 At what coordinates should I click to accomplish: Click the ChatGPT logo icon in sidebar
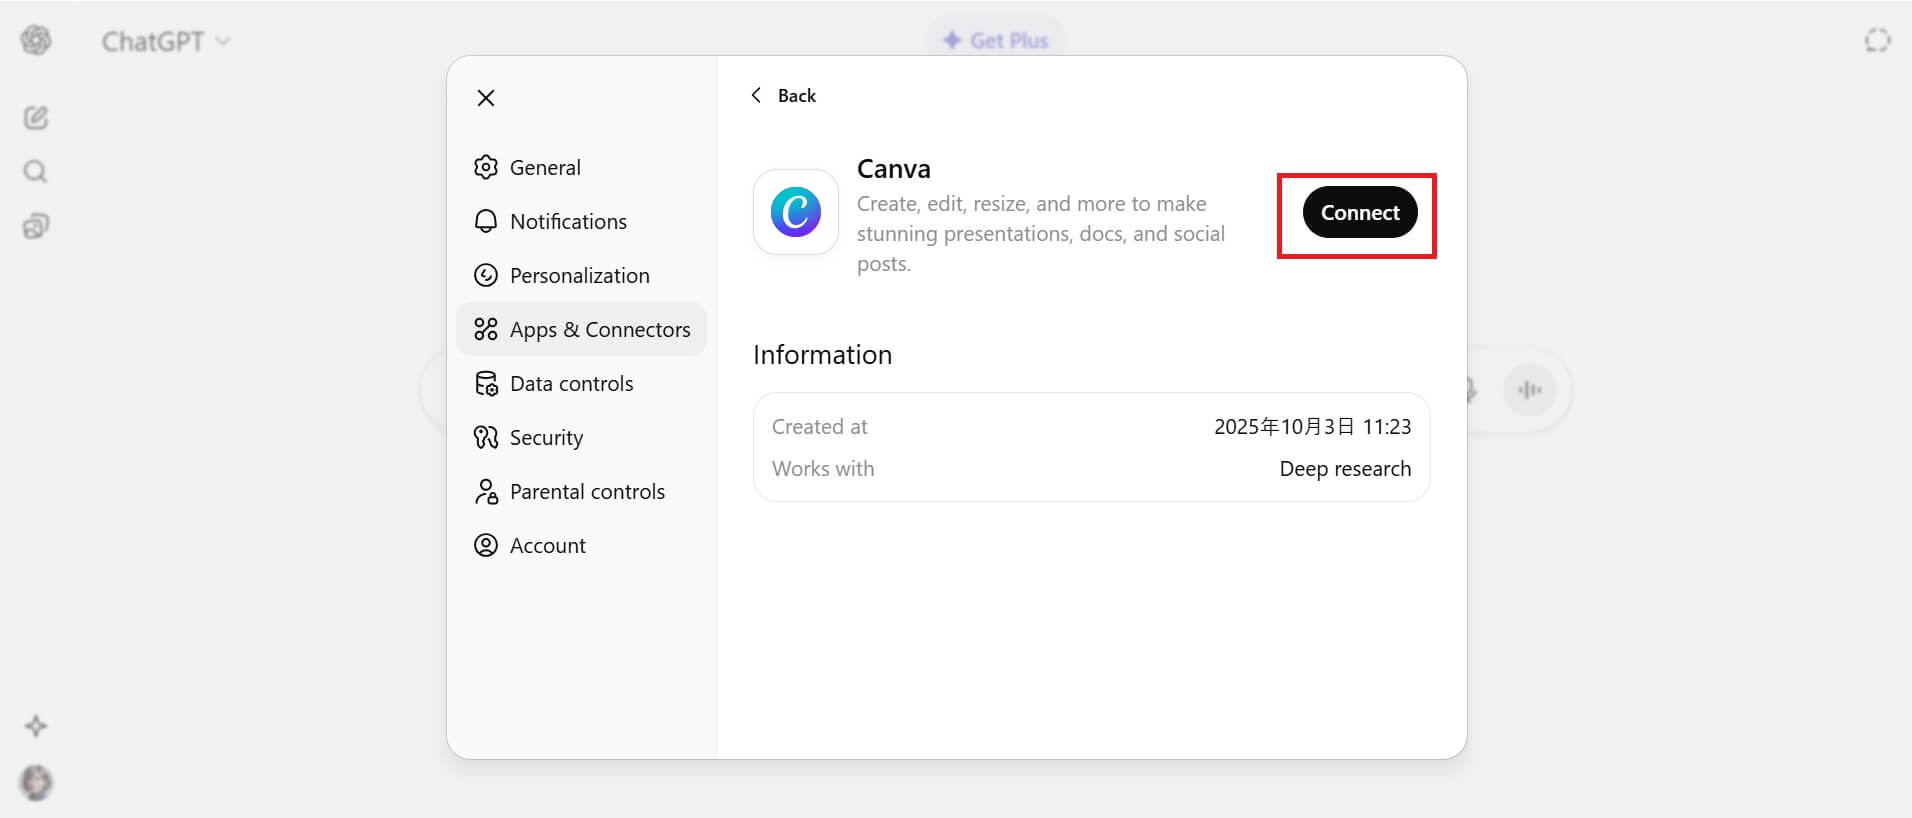36,40
